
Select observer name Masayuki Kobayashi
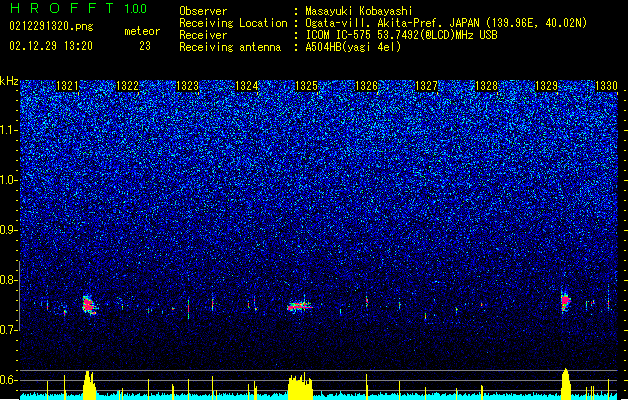pyautogui.click(x=359, y=11)
